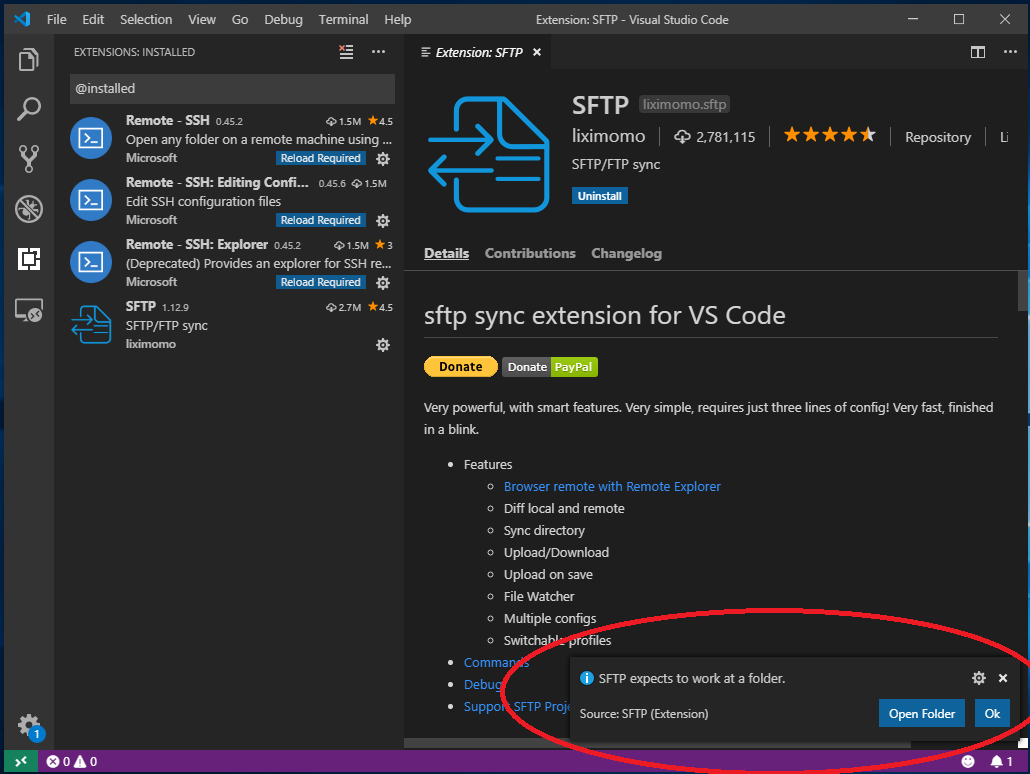Click Reload Required for Remote - SSH: Editing Config

point(321,220)
